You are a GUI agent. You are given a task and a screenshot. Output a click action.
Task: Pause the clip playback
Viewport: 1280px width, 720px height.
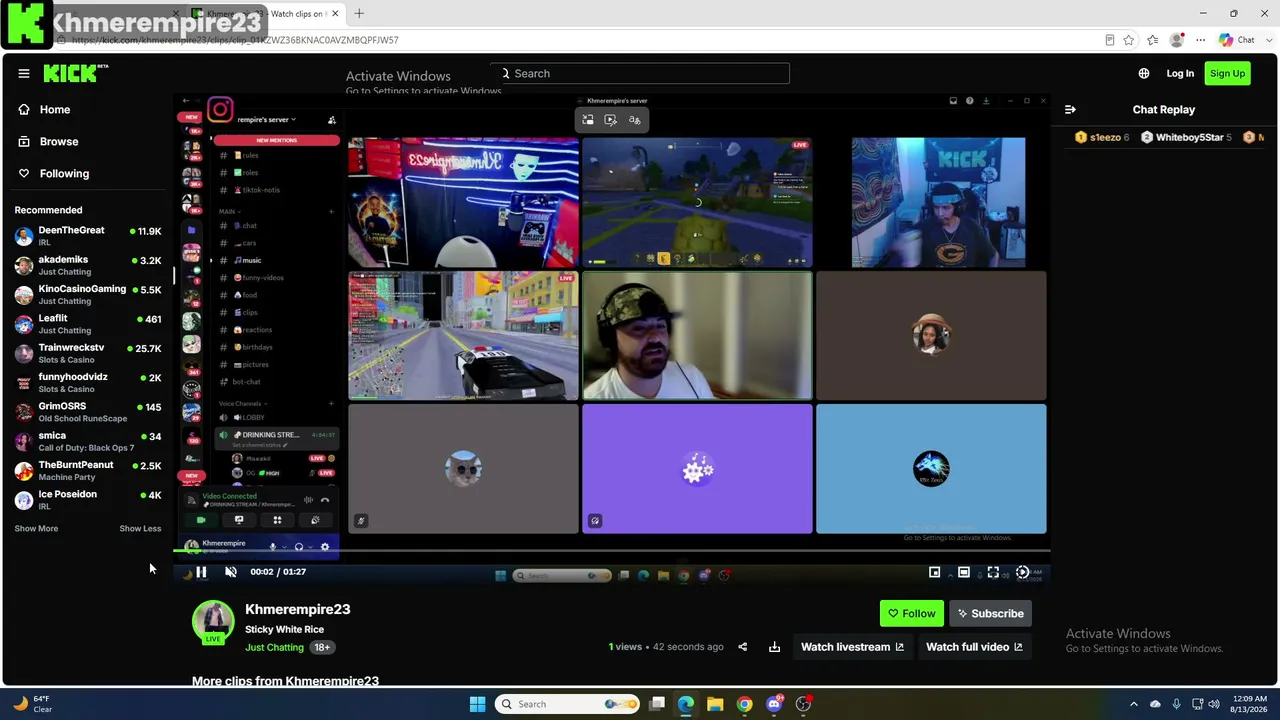coord(201,572)
